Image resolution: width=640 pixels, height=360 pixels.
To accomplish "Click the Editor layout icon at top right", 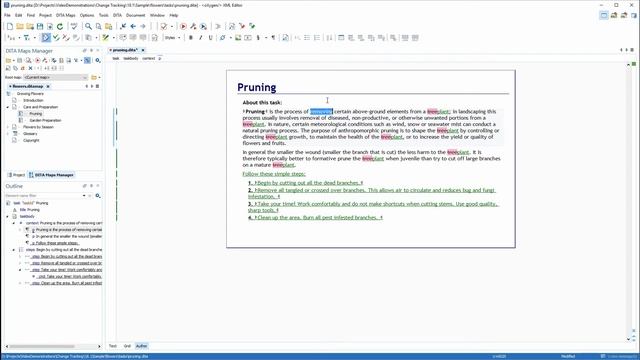I will tap(604, 15).
